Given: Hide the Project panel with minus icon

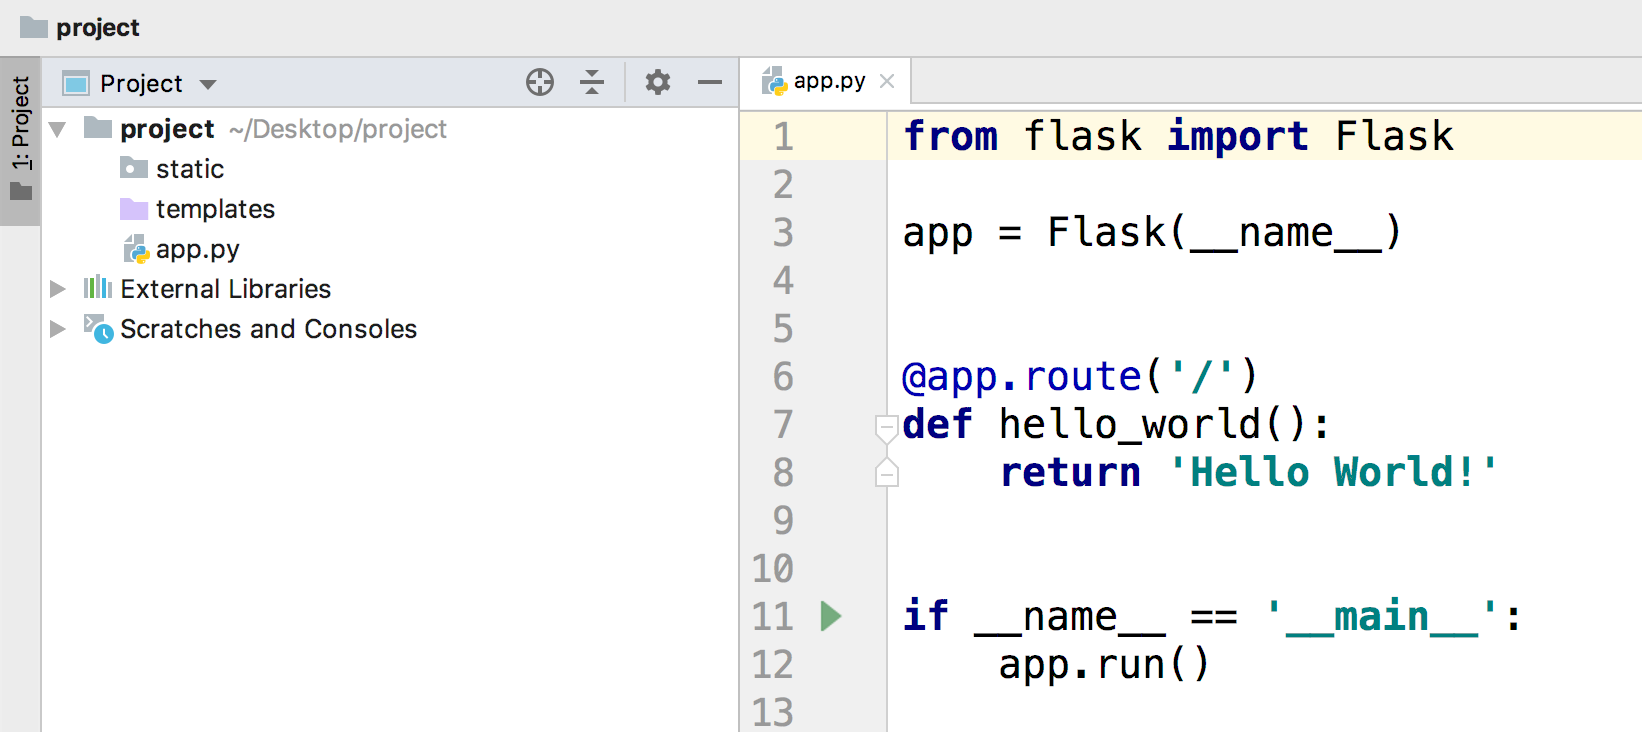Looking at the screenshot, I should (710, 82).
